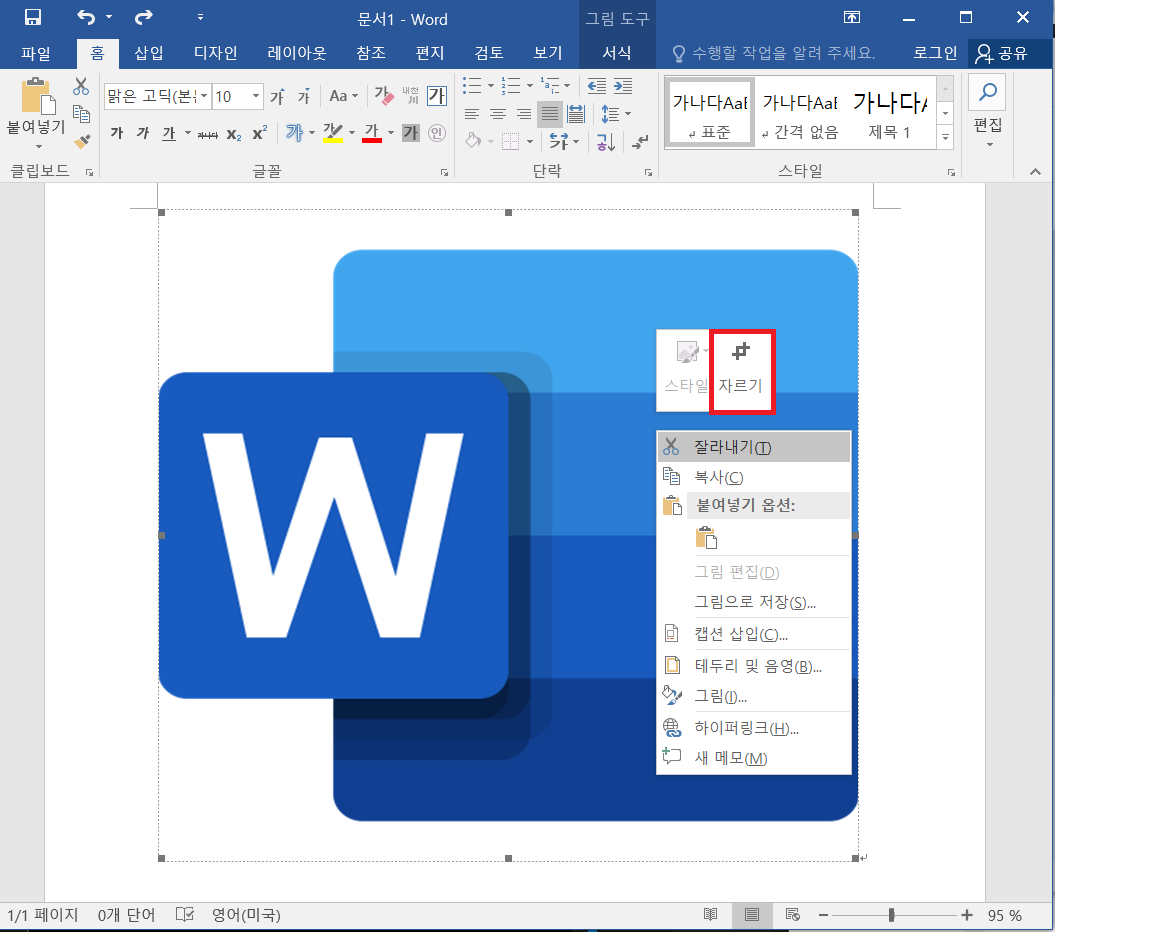
Task: Toggle subscript formatting
Action: coord(234,134)
